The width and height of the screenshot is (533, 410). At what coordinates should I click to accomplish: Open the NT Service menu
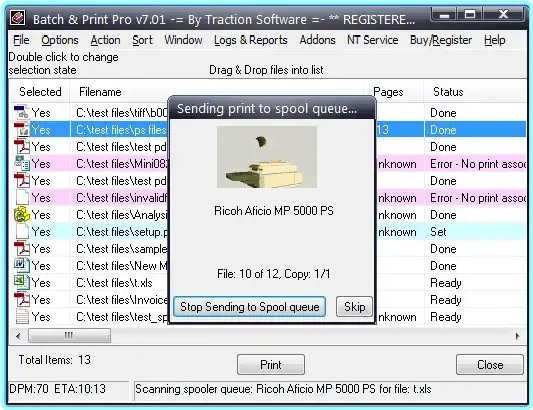click(x=373, y=40)
